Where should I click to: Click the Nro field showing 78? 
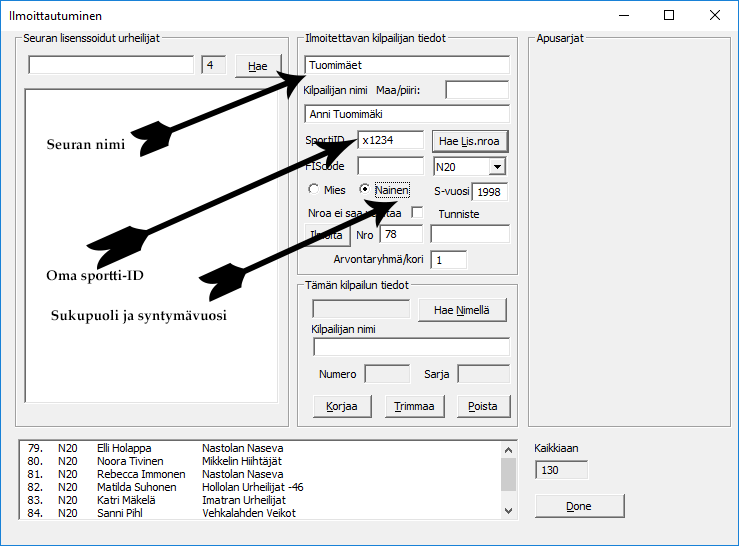pyautogui.click(x=400, y=234)
